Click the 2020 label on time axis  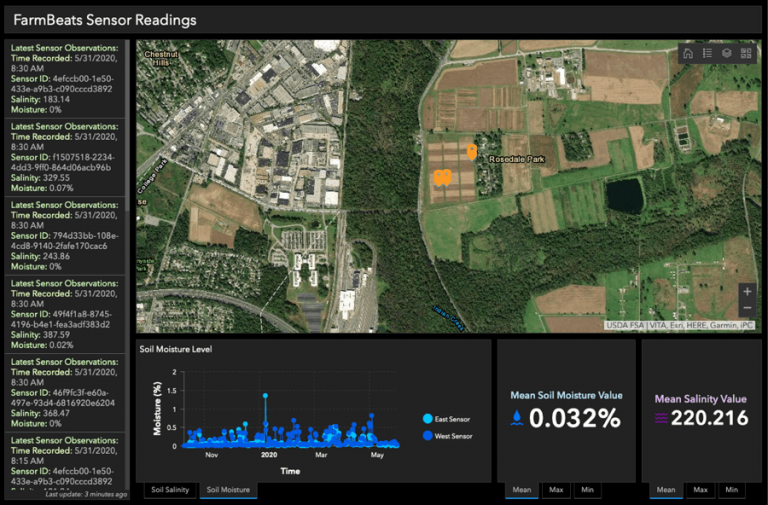coord(269,455)
